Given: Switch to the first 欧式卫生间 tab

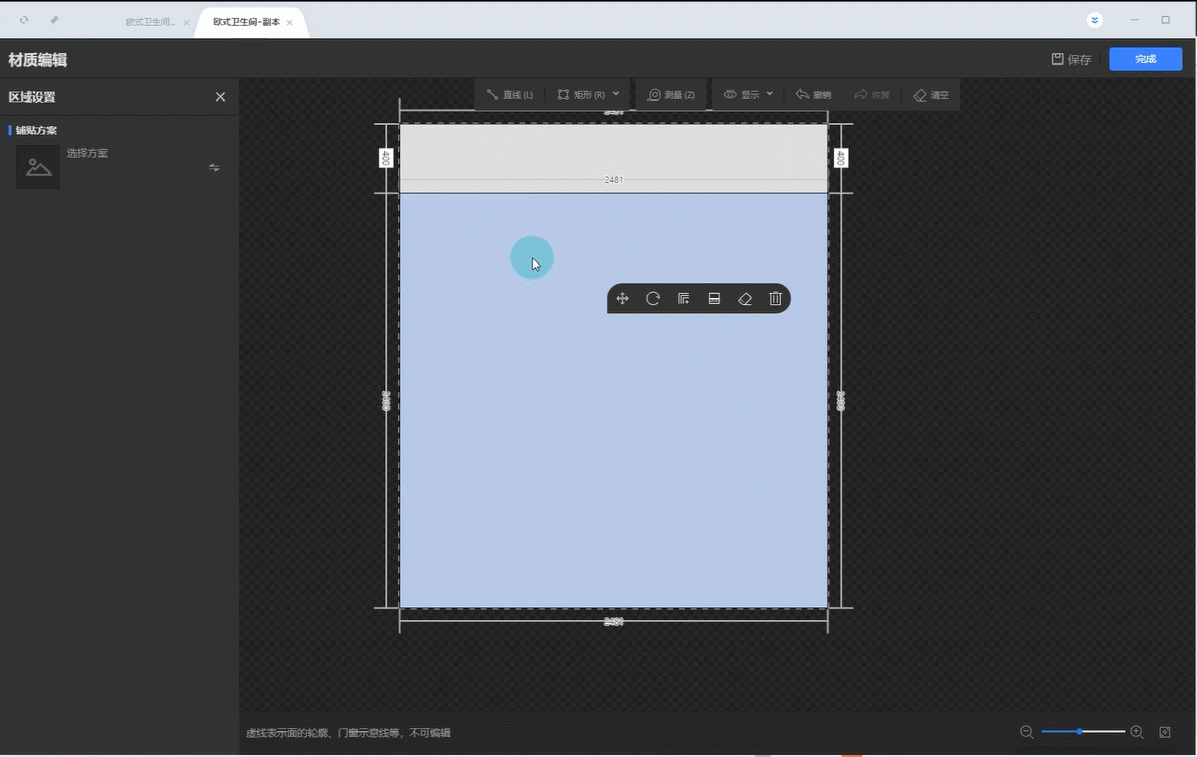Looking at the screenshot, I should coord(150,22).
